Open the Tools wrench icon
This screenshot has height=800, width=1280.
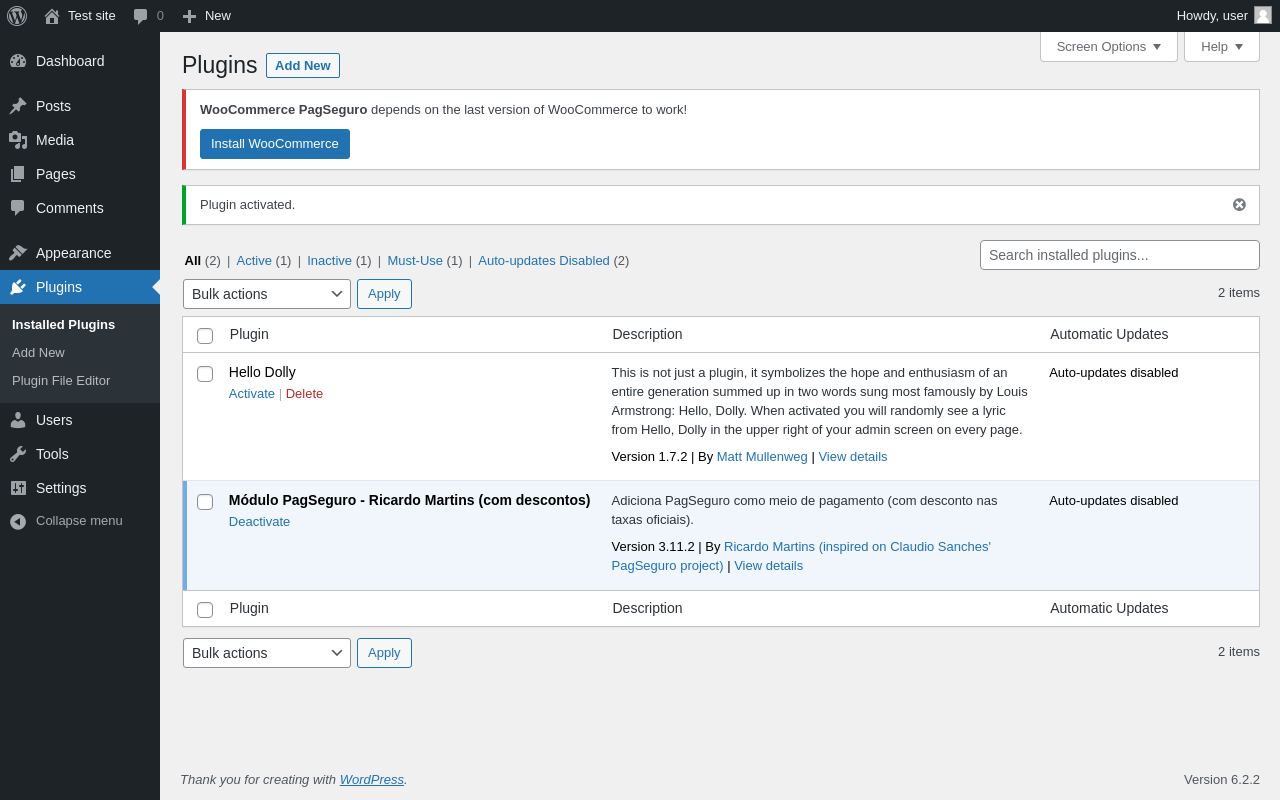coord(18,454)
